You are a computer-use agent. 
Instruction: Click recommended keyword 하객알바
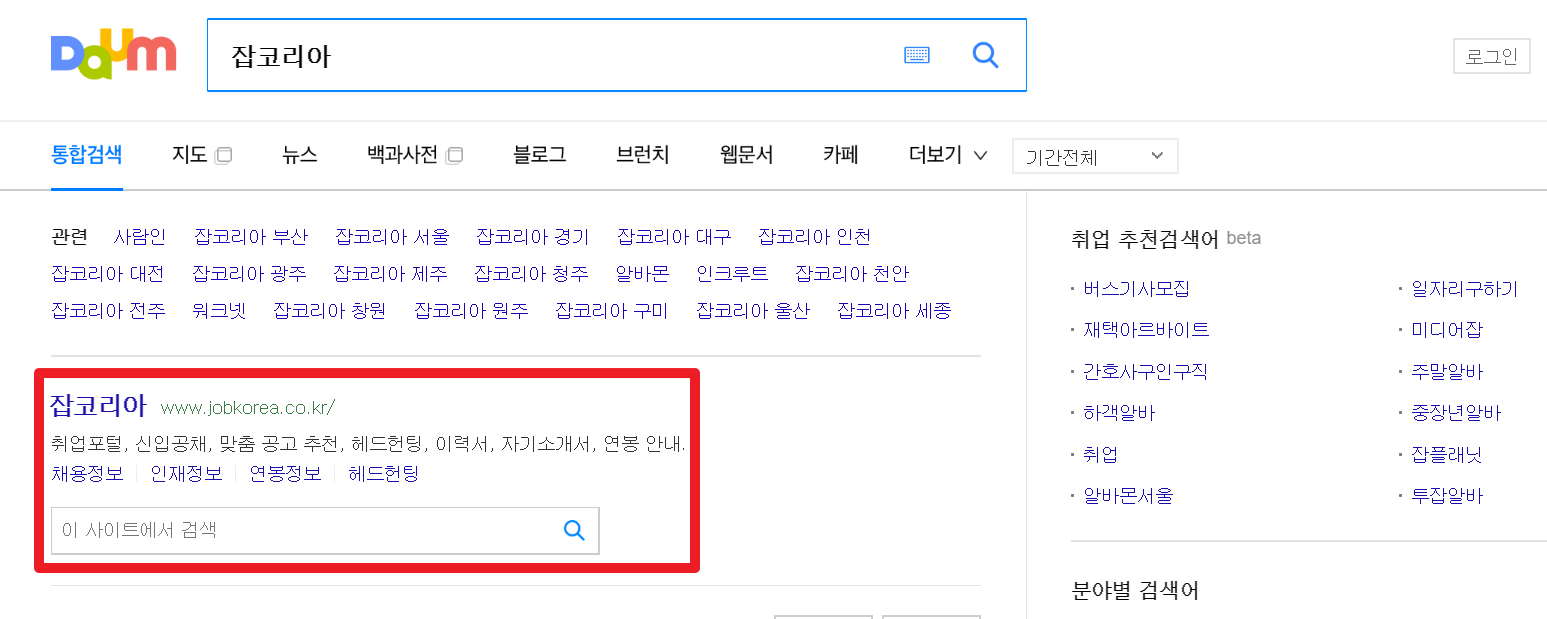(1119, 413)
